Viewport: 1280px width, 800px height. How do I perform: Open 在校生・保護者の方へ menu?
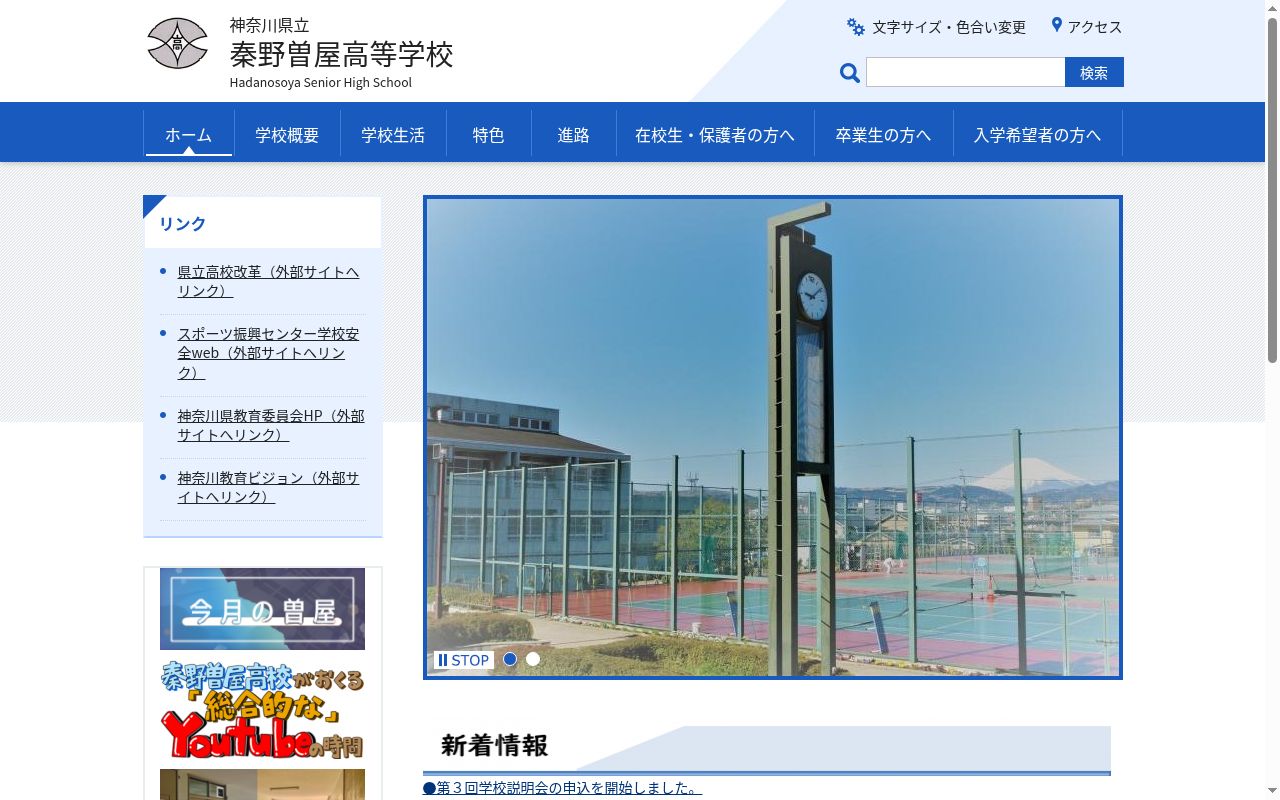pos(715,134)
